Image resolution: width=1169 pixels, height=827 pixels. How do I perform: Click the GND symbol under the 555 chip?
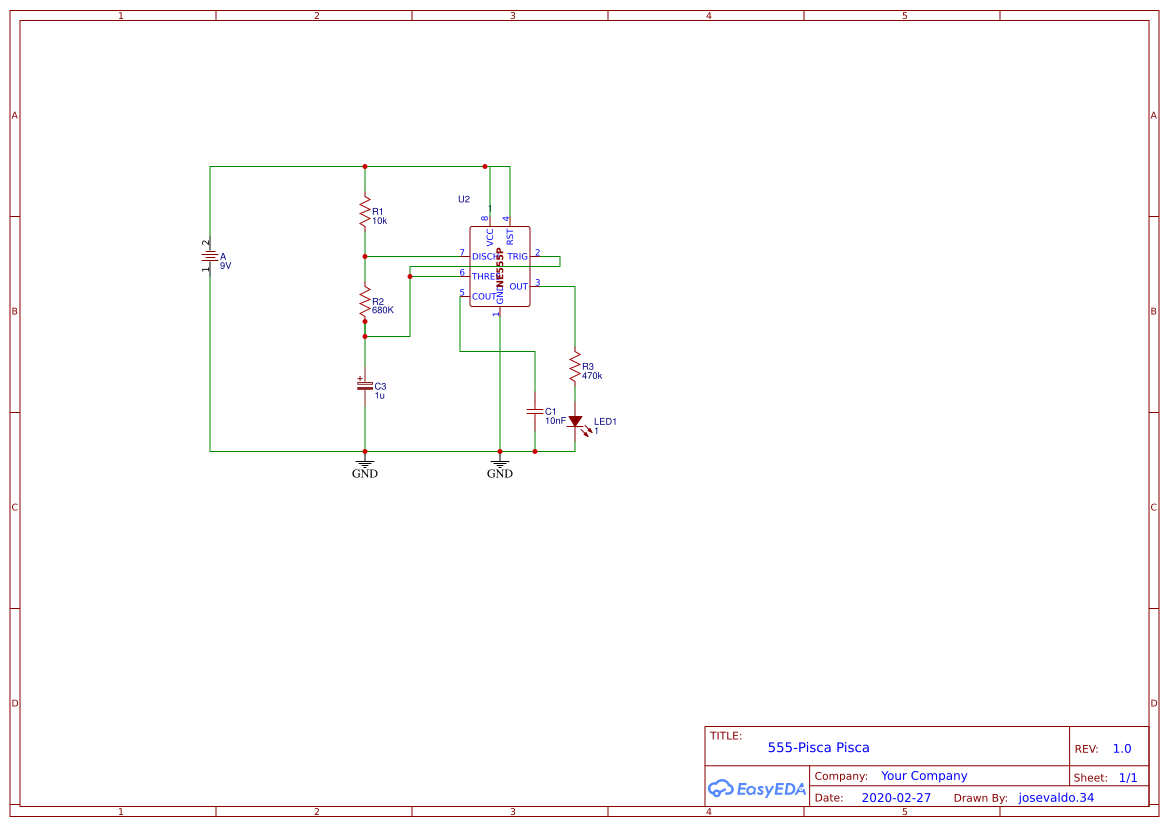[x=499, y=463]
